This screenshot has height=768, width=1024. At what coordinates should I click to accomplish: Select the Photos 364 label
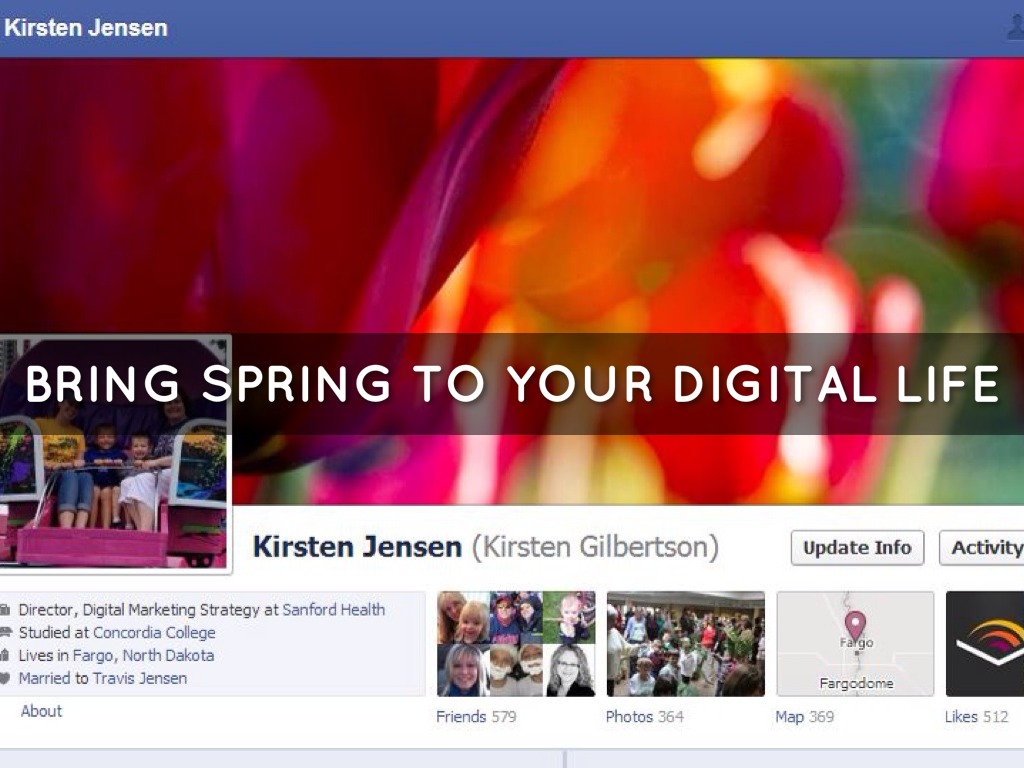pos(644,717)
